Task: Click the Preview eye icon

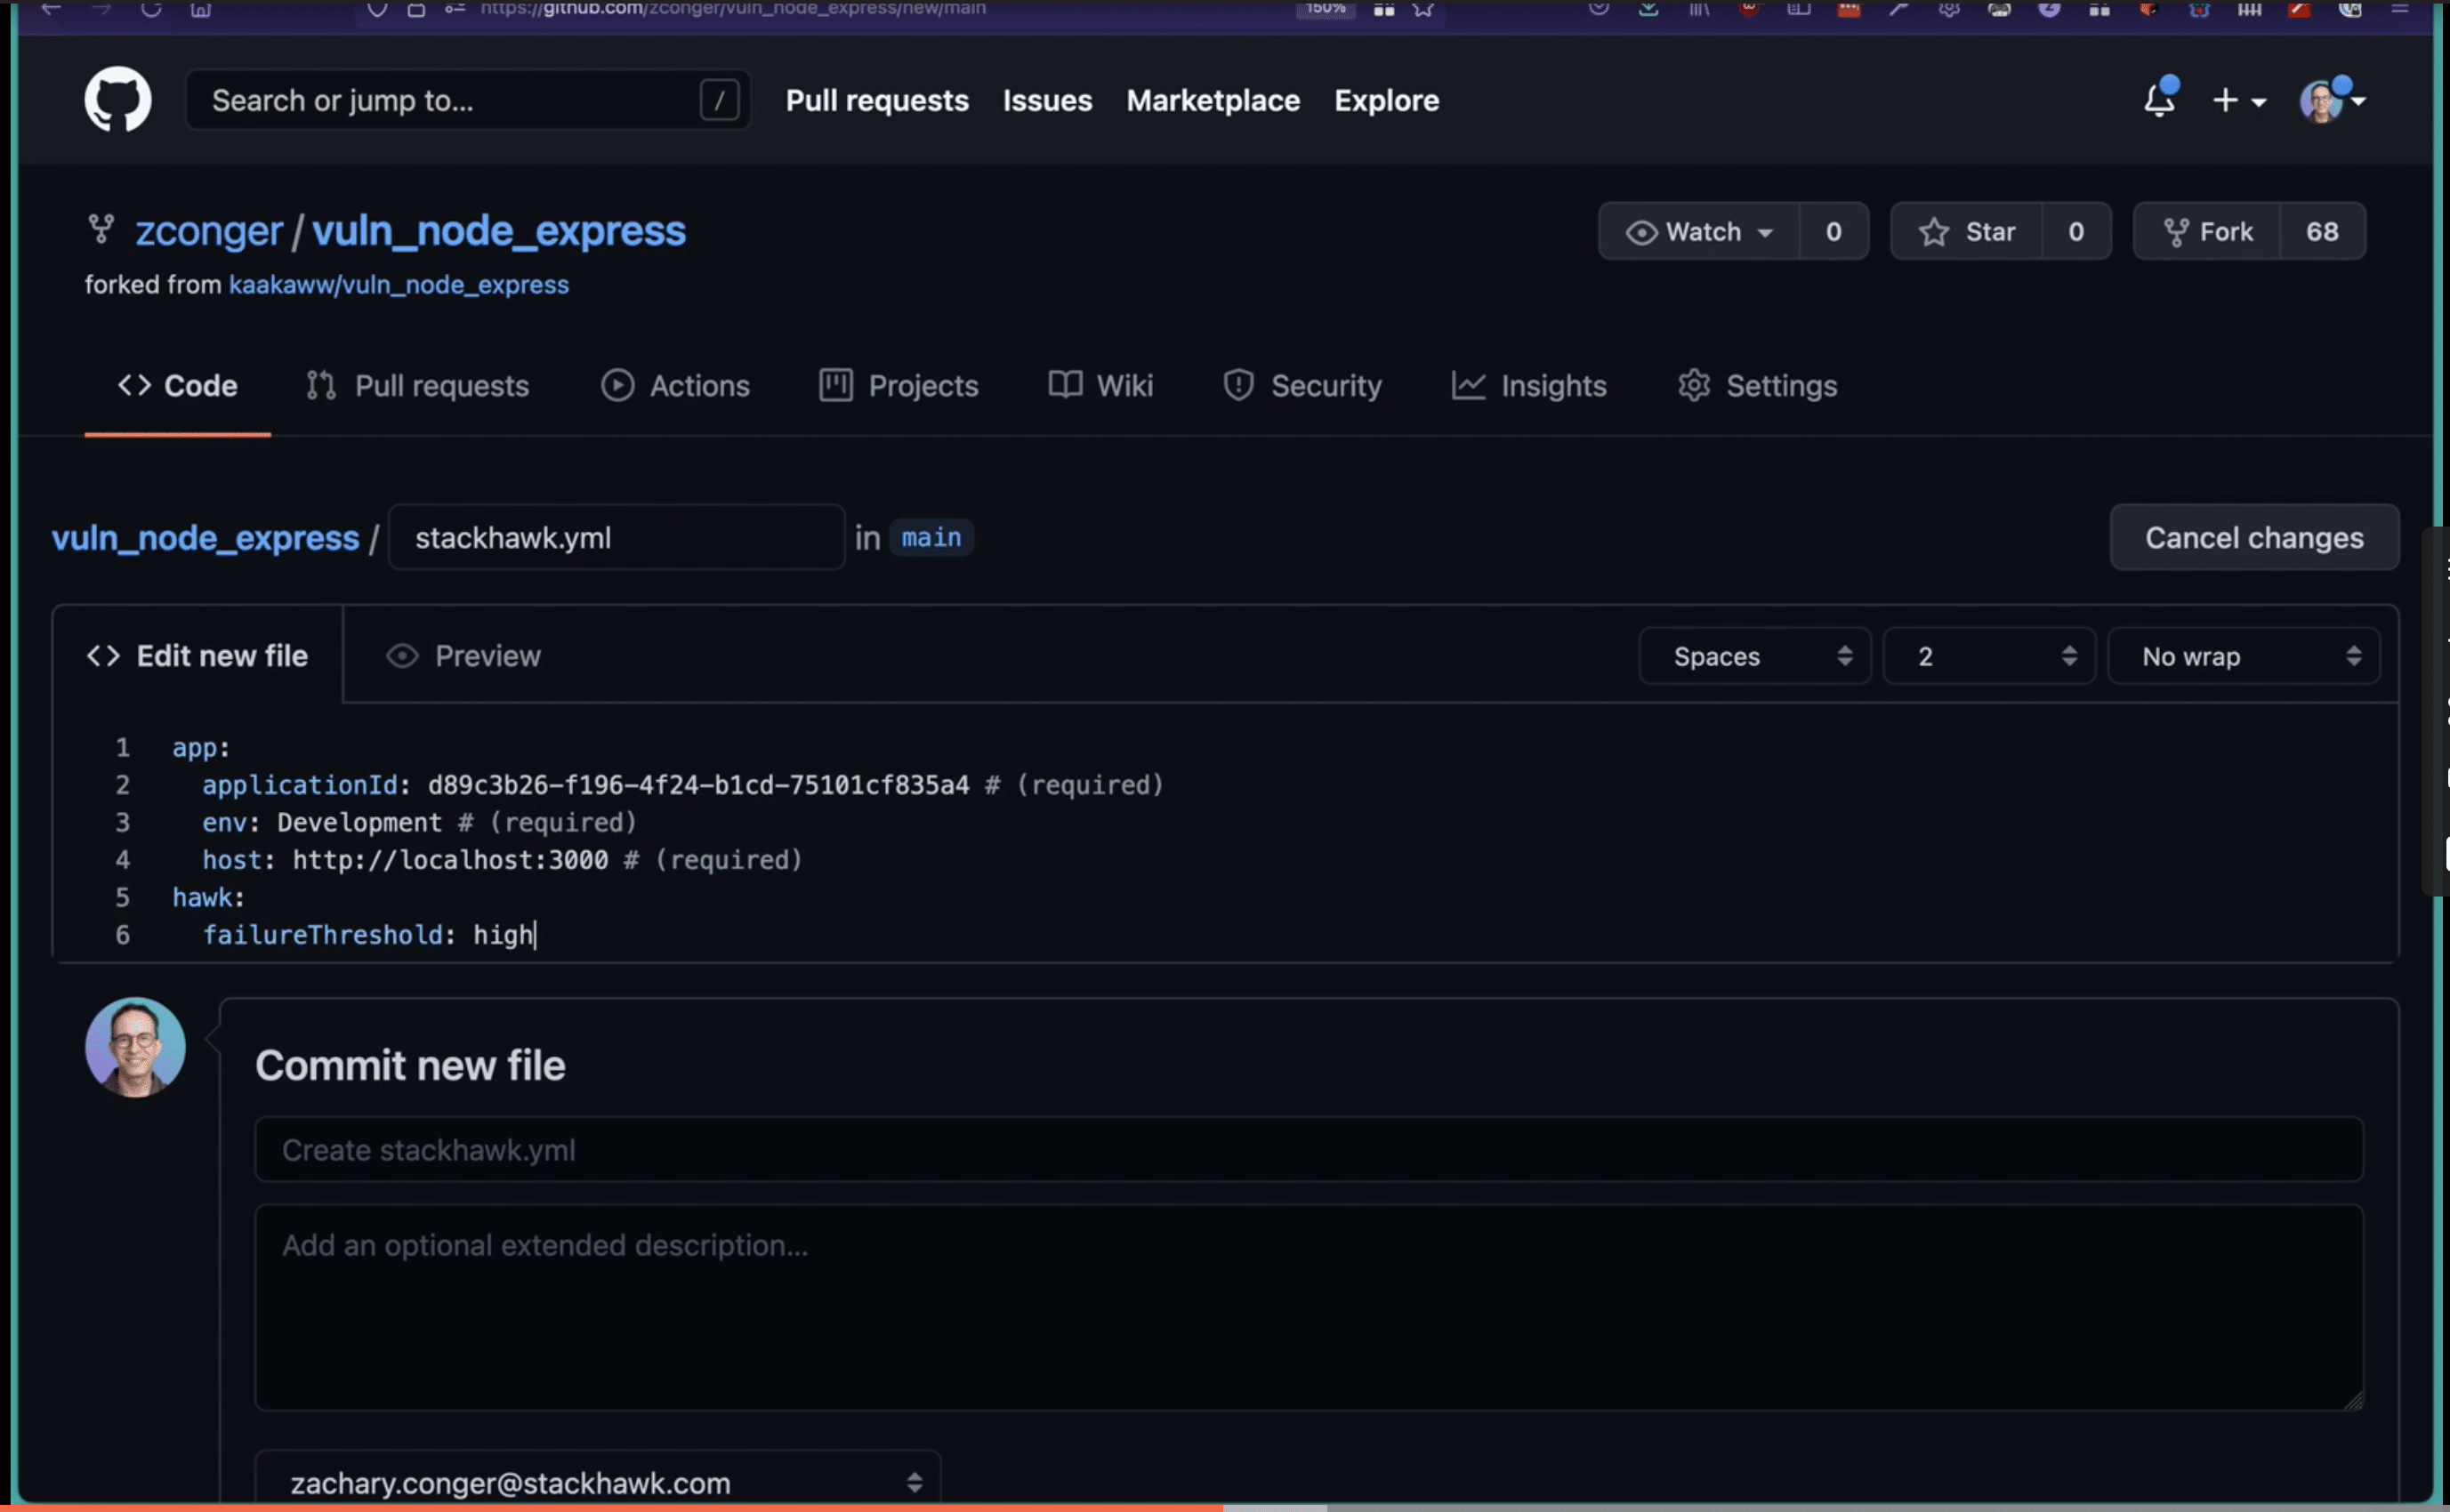Action: pos(402,656)
